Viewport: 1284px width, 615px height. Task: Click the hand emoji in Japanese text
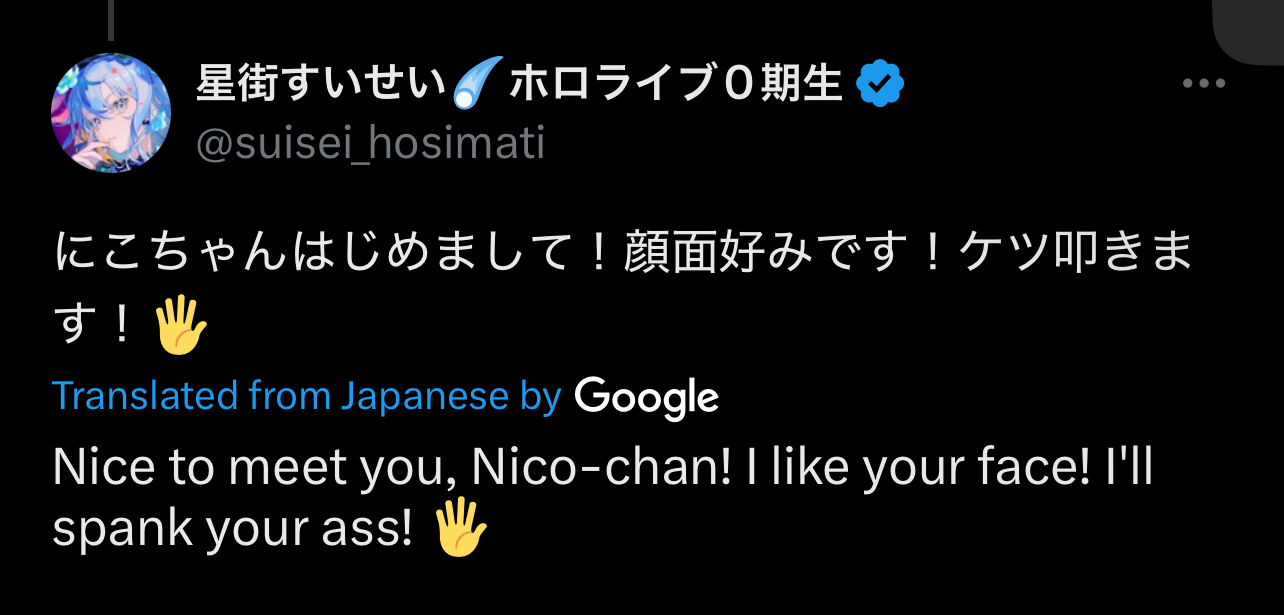tap(180, 327)
